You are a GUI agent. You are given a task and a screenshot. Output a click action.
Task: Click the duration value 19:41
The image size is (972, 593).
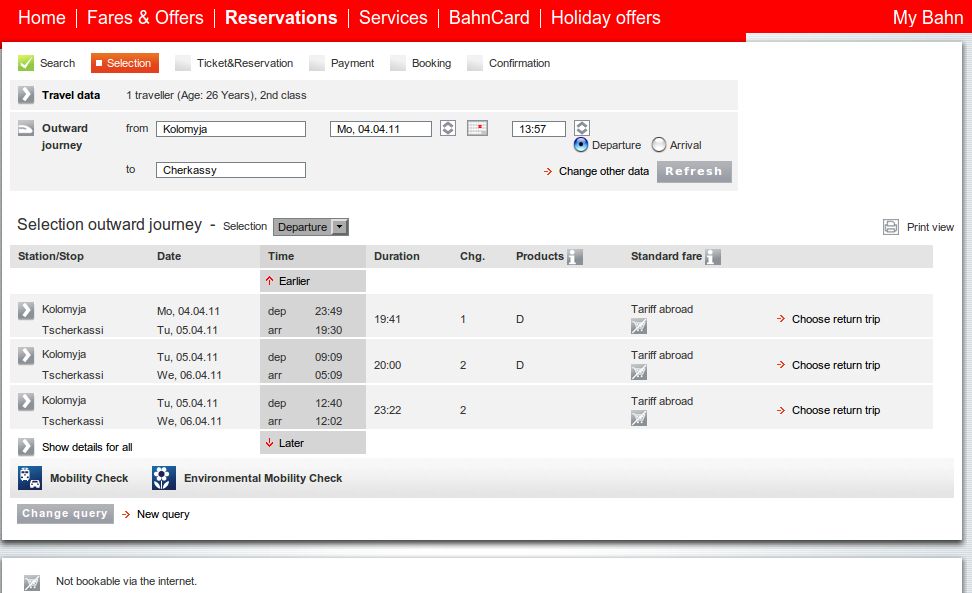(x=387, y=319)
